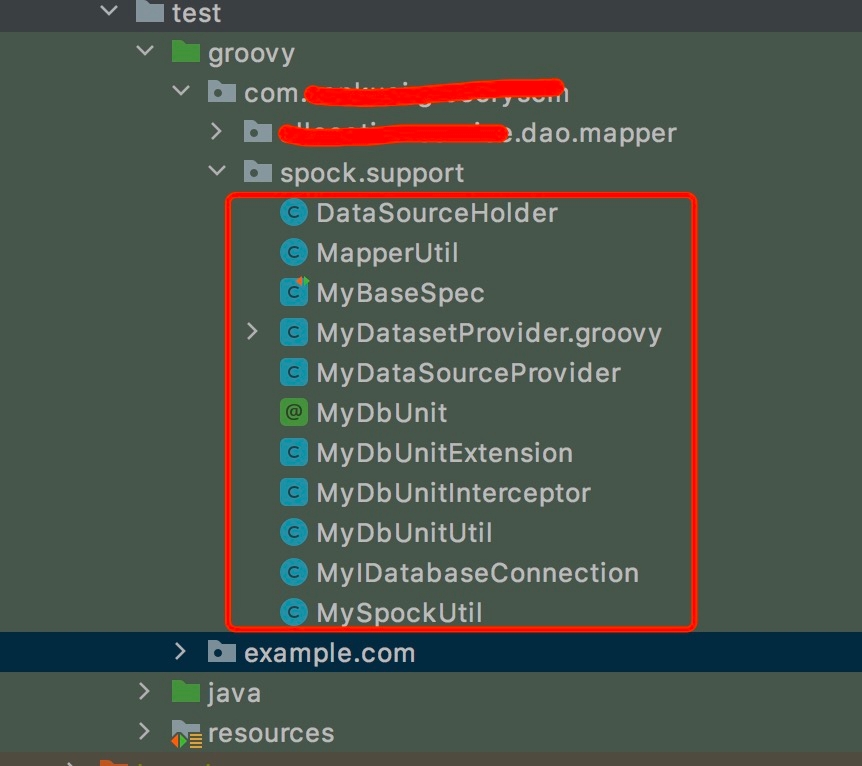Select the MyDbUnitInterceptor file

pyautogui.click(x=453, y=493)
